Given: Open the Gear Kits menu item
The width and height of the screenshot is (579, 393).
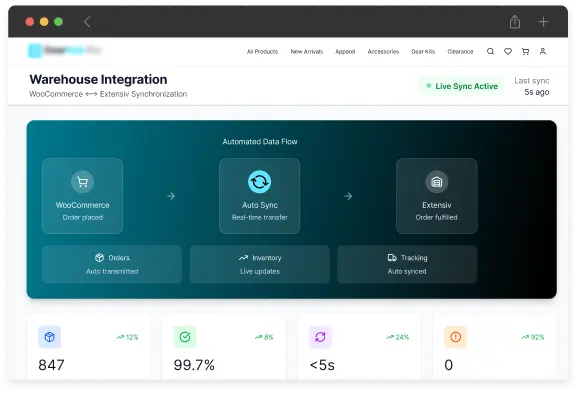Looking at the screenshot, I should [x=423, y=52].
